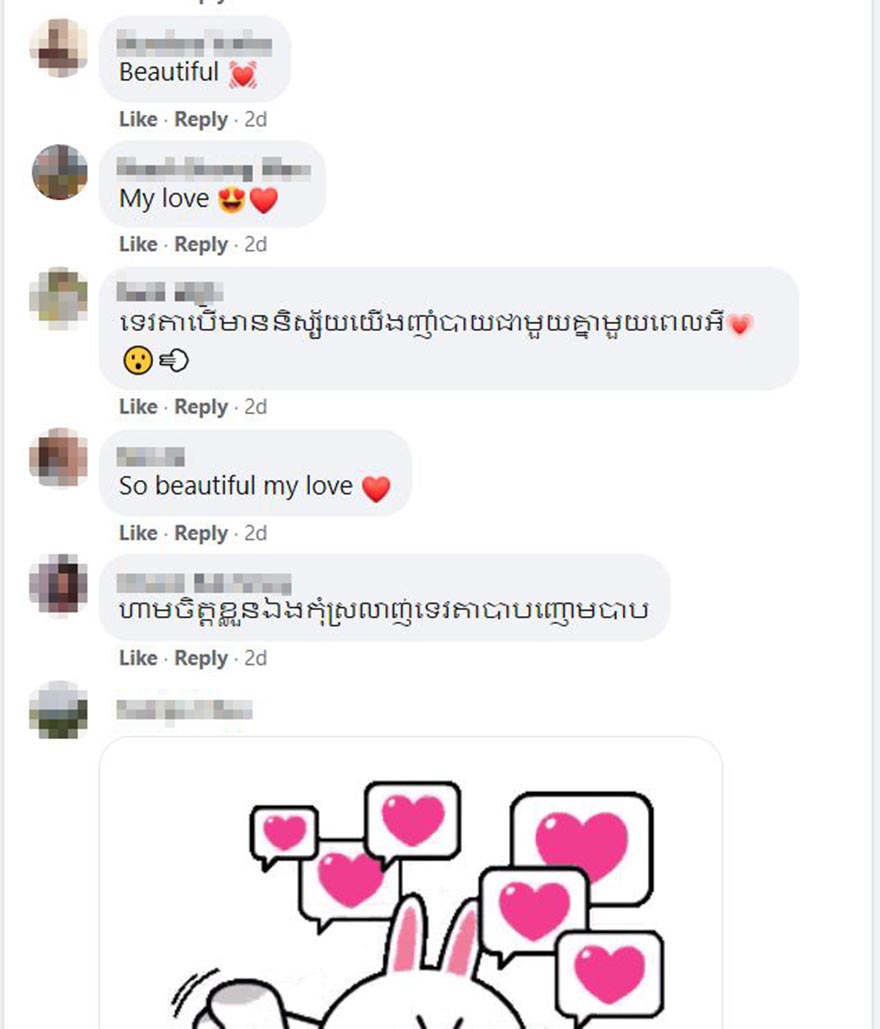Reply to the "Beautiful" comment
Image resolution: width=880 pixels, height=1029 pixels.
[201, 119]
